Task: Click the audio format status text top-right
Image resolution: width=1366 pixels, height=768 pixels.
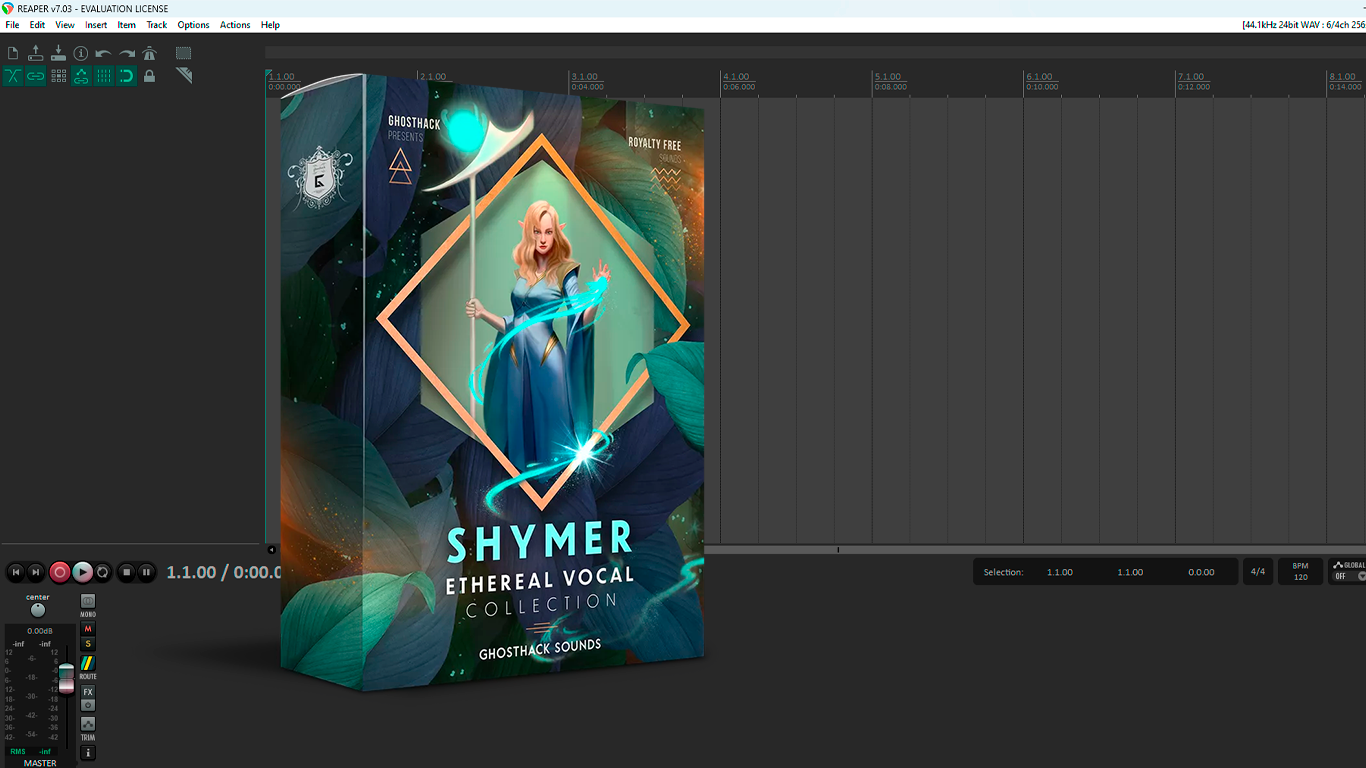Action: pos(1303,25)
